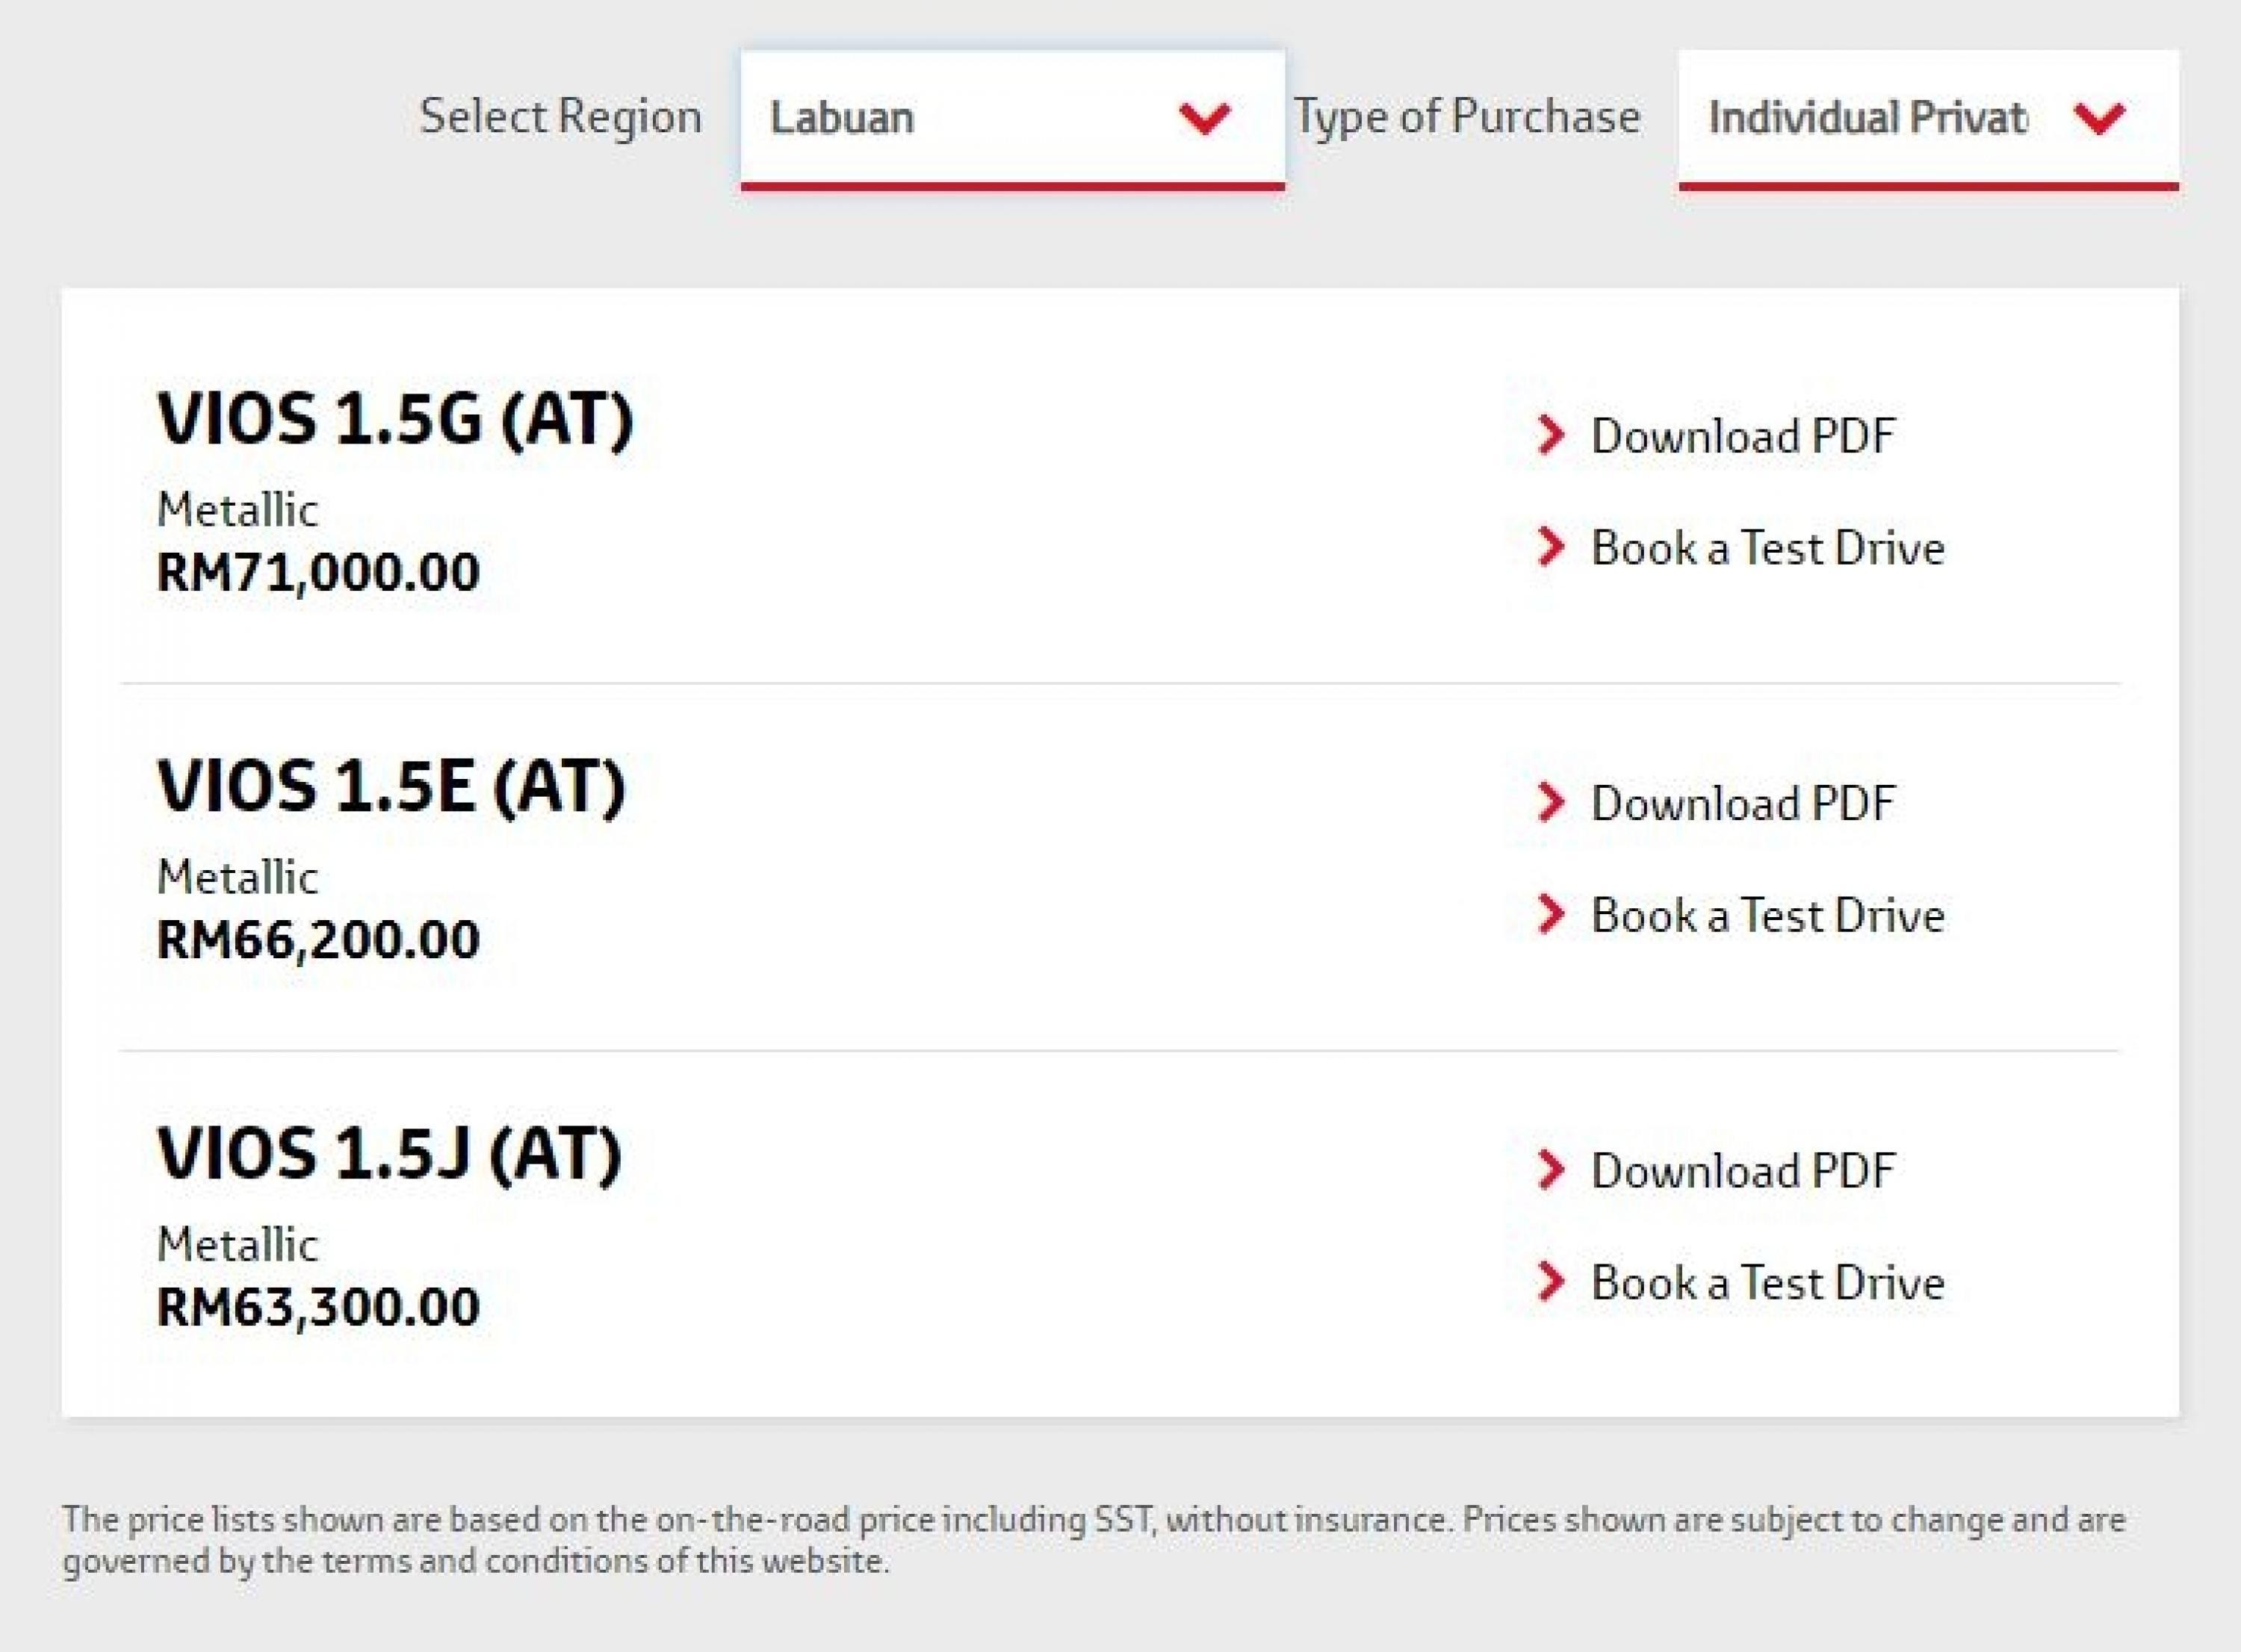Screen dimensions: 2241x1652
Task: Click red arrow beside VIOS 1.5J Download PDF
Action: (1550, 1170)
